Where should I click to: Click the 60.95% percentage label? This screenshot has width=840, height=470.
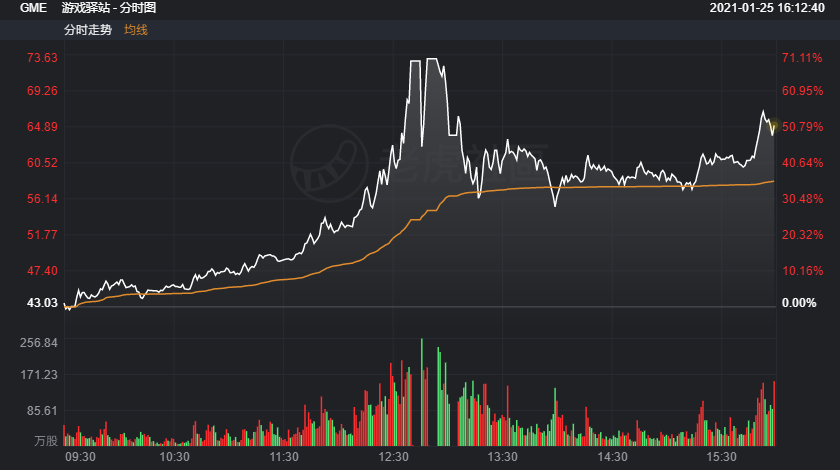(x=802, y=91)
